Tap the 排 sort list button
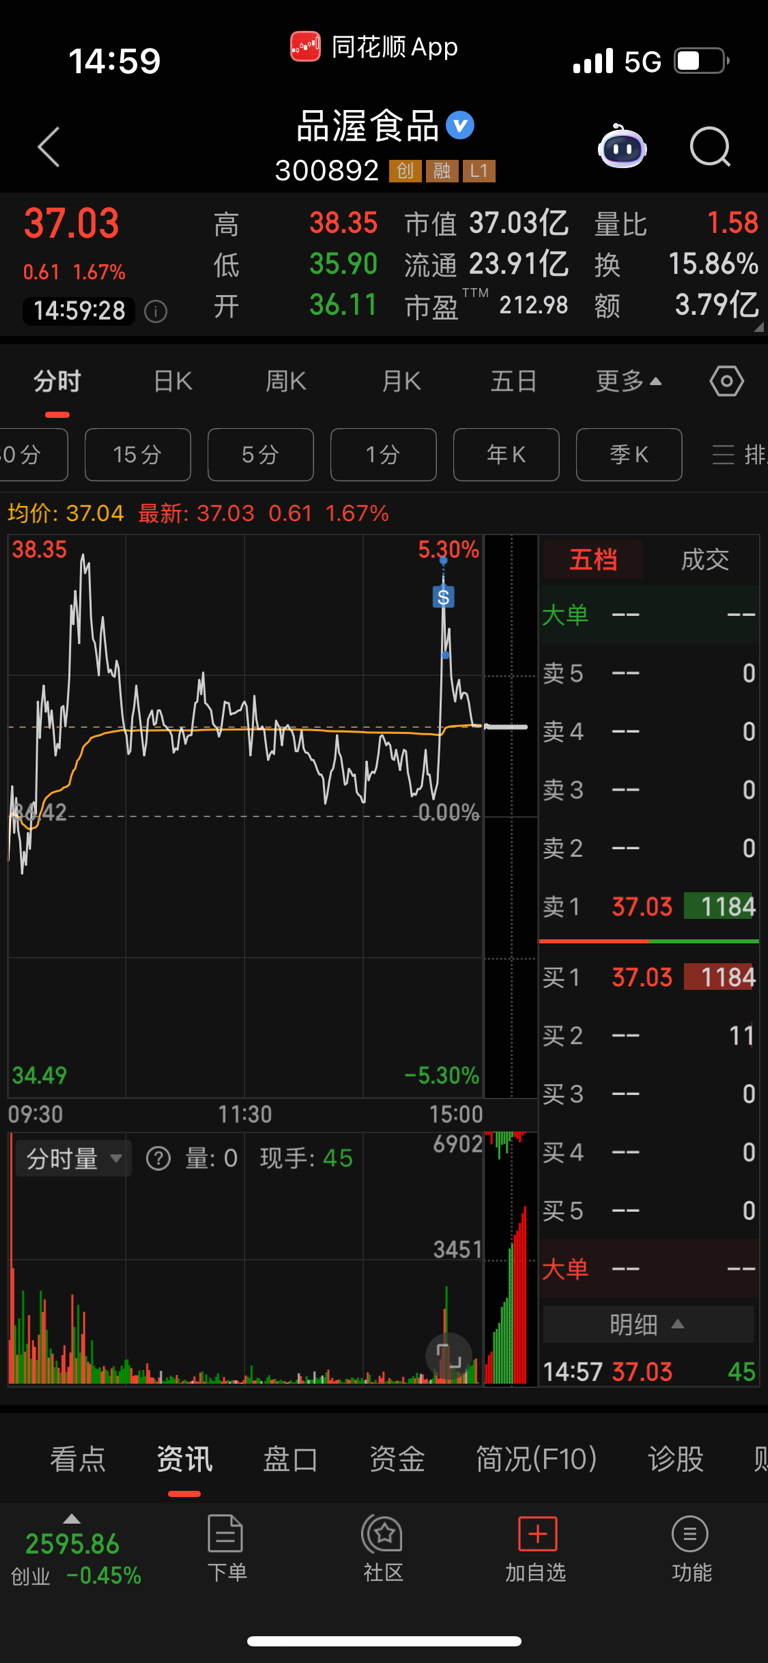This screenshot has height=1663, width=768. pos(739,455)
